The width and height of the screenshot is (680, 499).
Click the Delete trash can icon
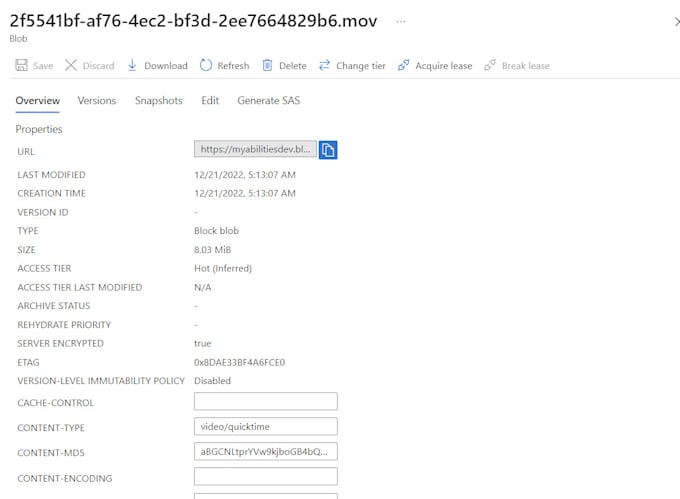268,65
